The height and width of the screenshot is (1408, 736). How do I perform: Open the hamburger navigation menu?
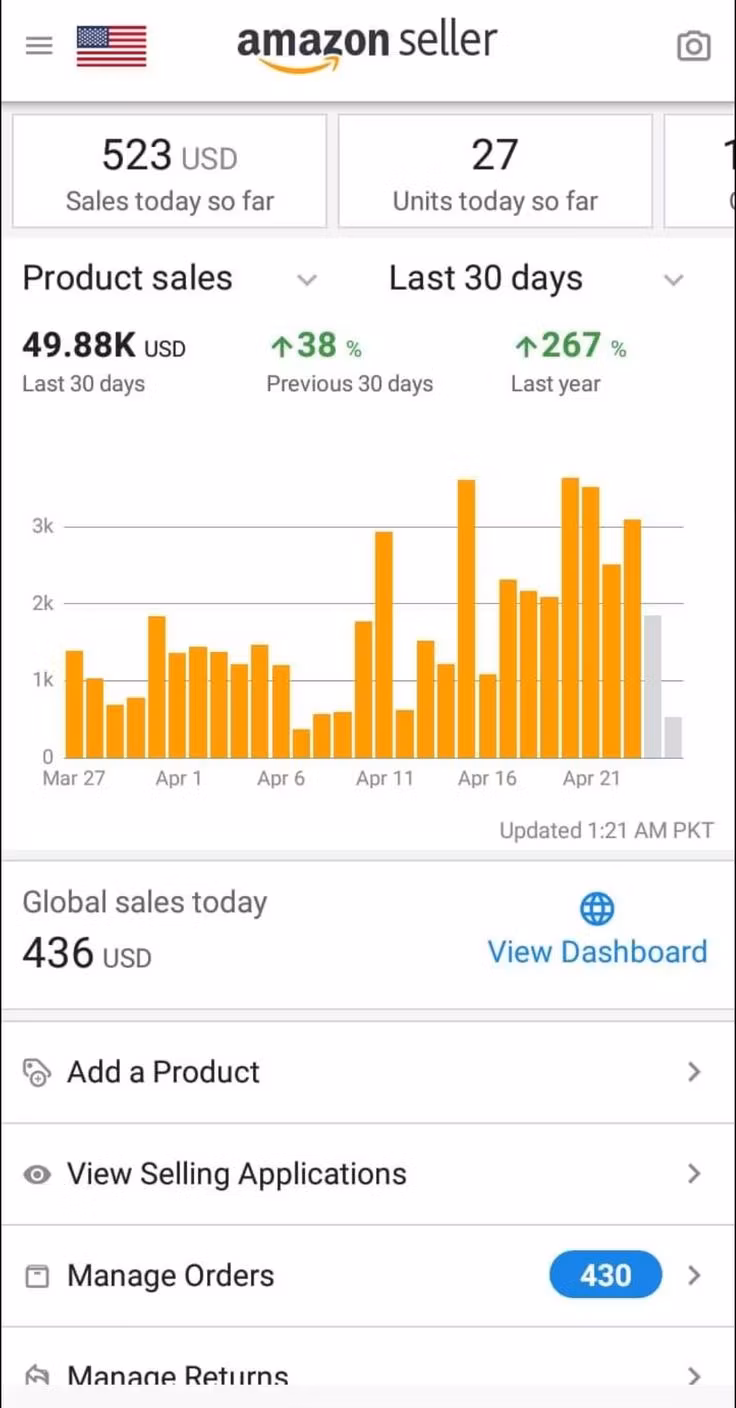39,46
